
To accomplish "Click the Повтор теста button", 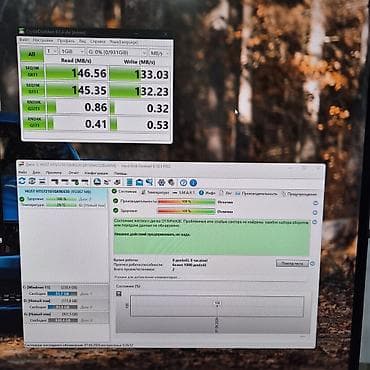I will point(292,263).
